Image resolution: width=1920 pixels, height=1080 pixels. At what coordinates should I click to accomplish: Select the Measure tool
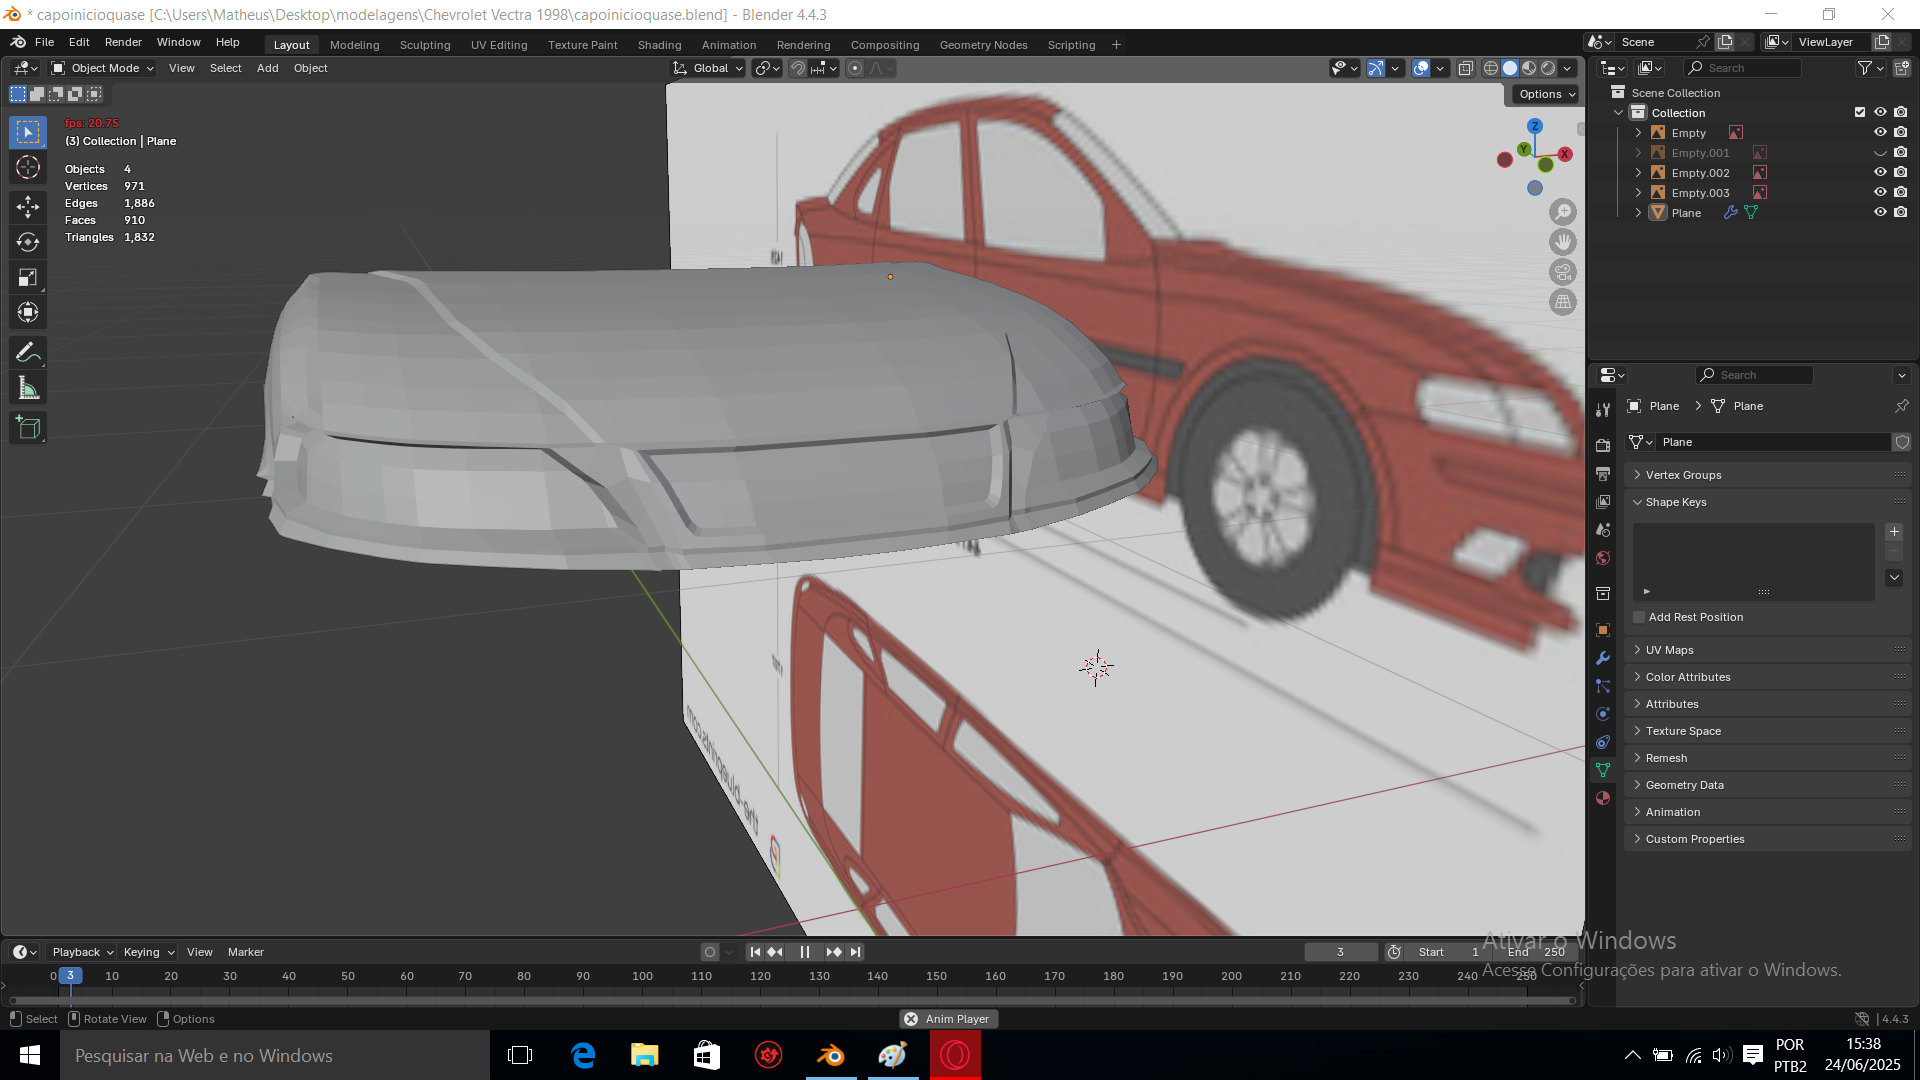click(x=28, y=389)
